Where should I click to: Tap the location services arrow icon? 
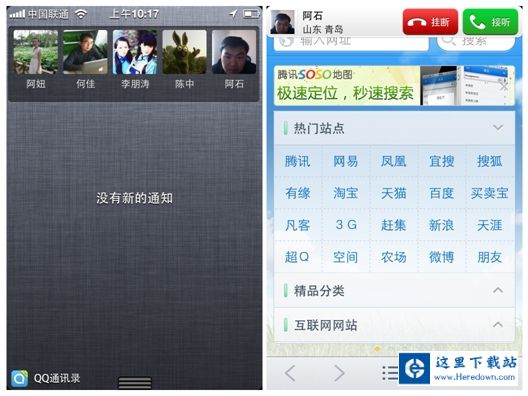[x=233, y=14]
